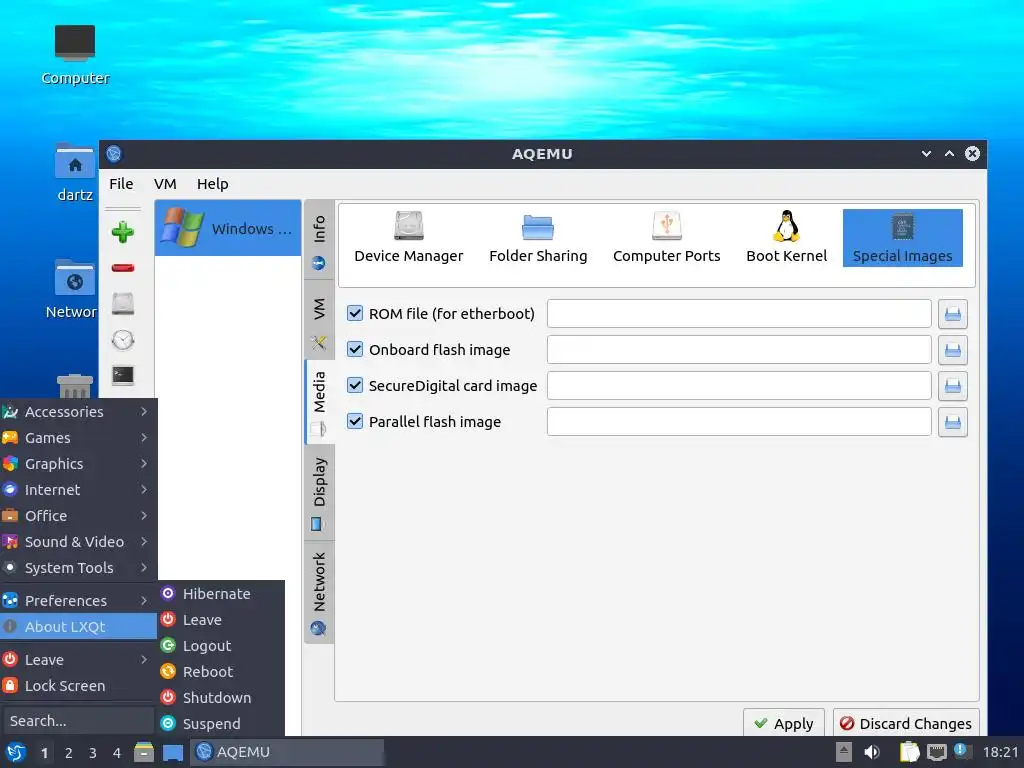Viewport: 1024px width, 768px height.
Task: Open the LXQt start menu button
Action: coord(16,752)
